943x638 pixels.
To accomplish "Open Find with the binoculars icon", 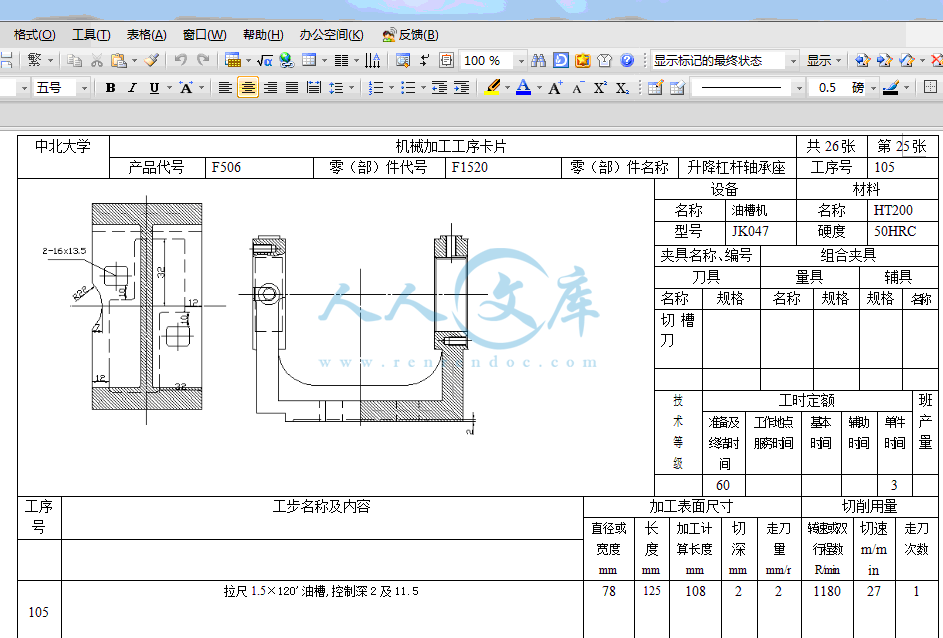I will 538,60.
